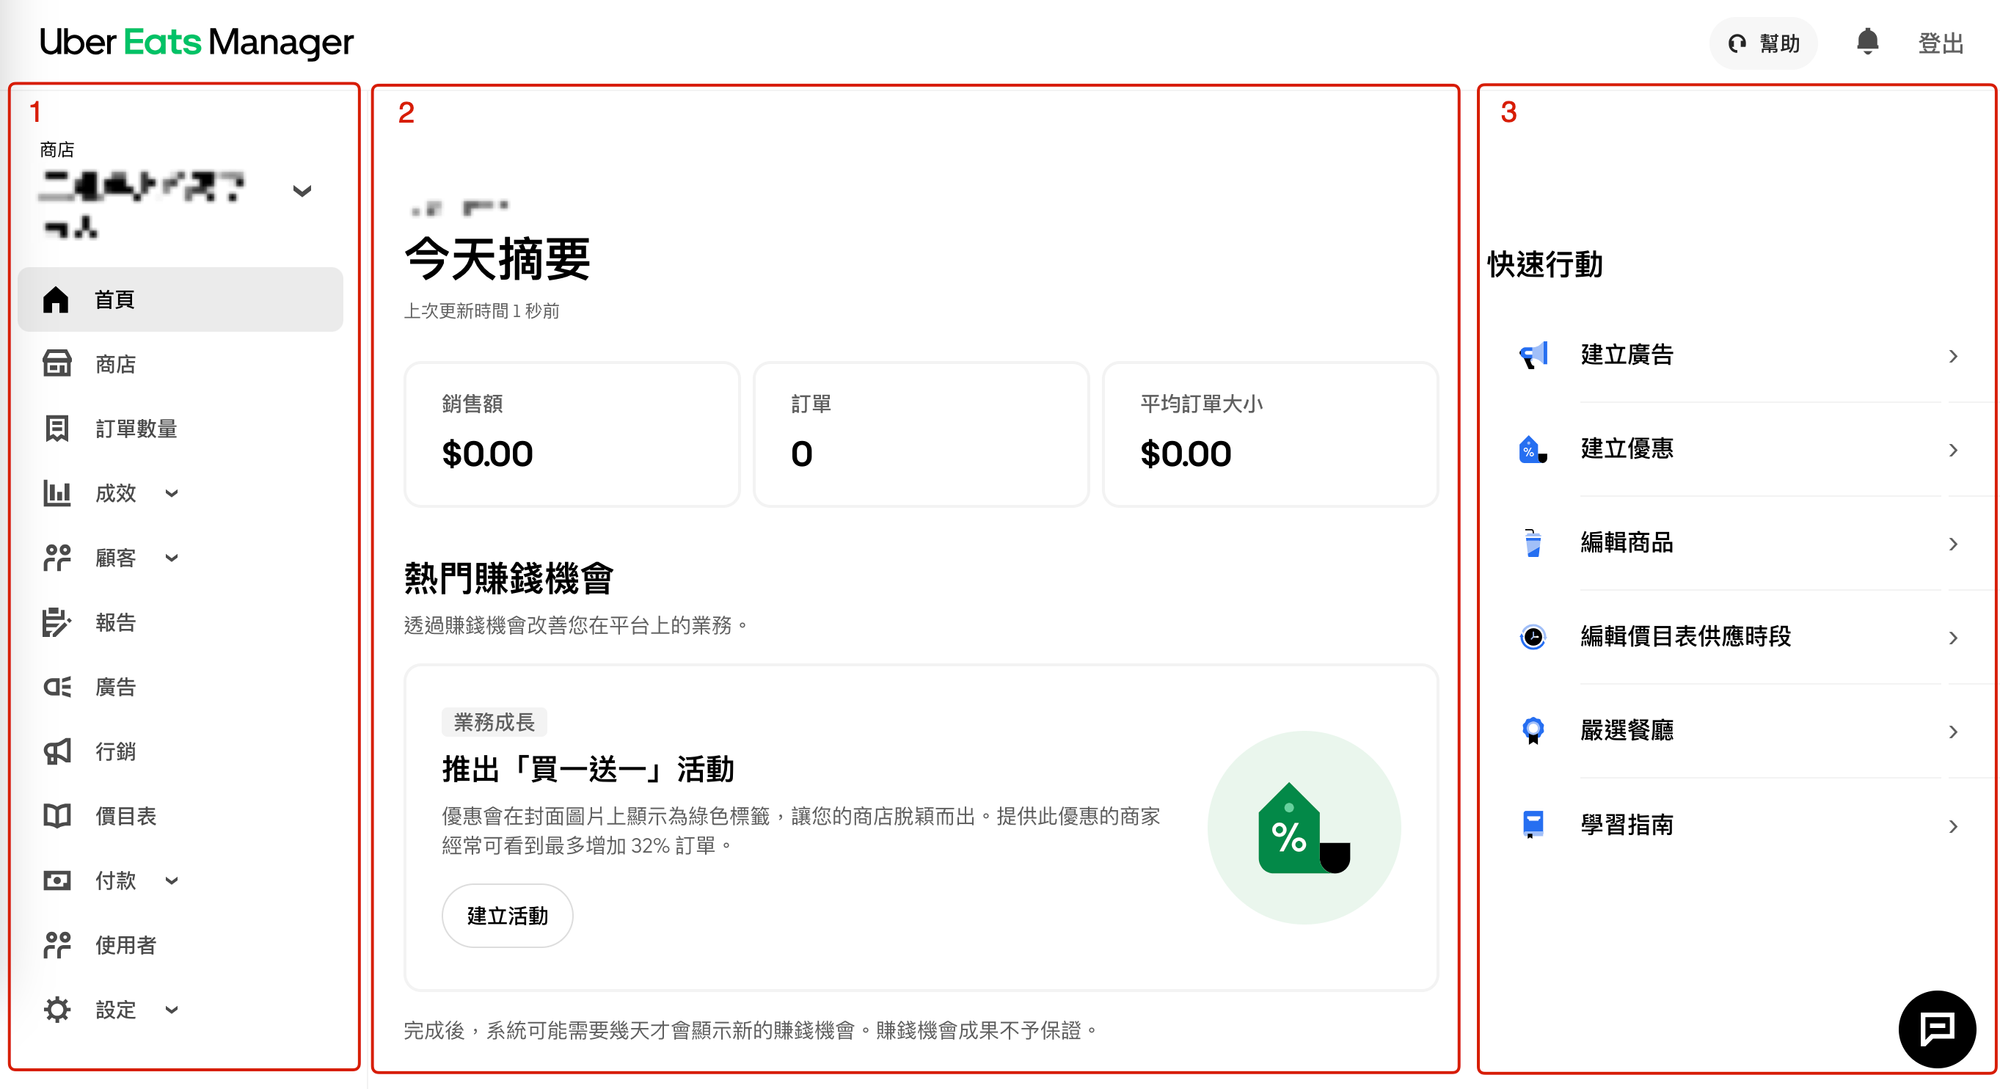Open 學習指南 quick action
The image size is (2000, 1089).
(x=1627, y=824)
